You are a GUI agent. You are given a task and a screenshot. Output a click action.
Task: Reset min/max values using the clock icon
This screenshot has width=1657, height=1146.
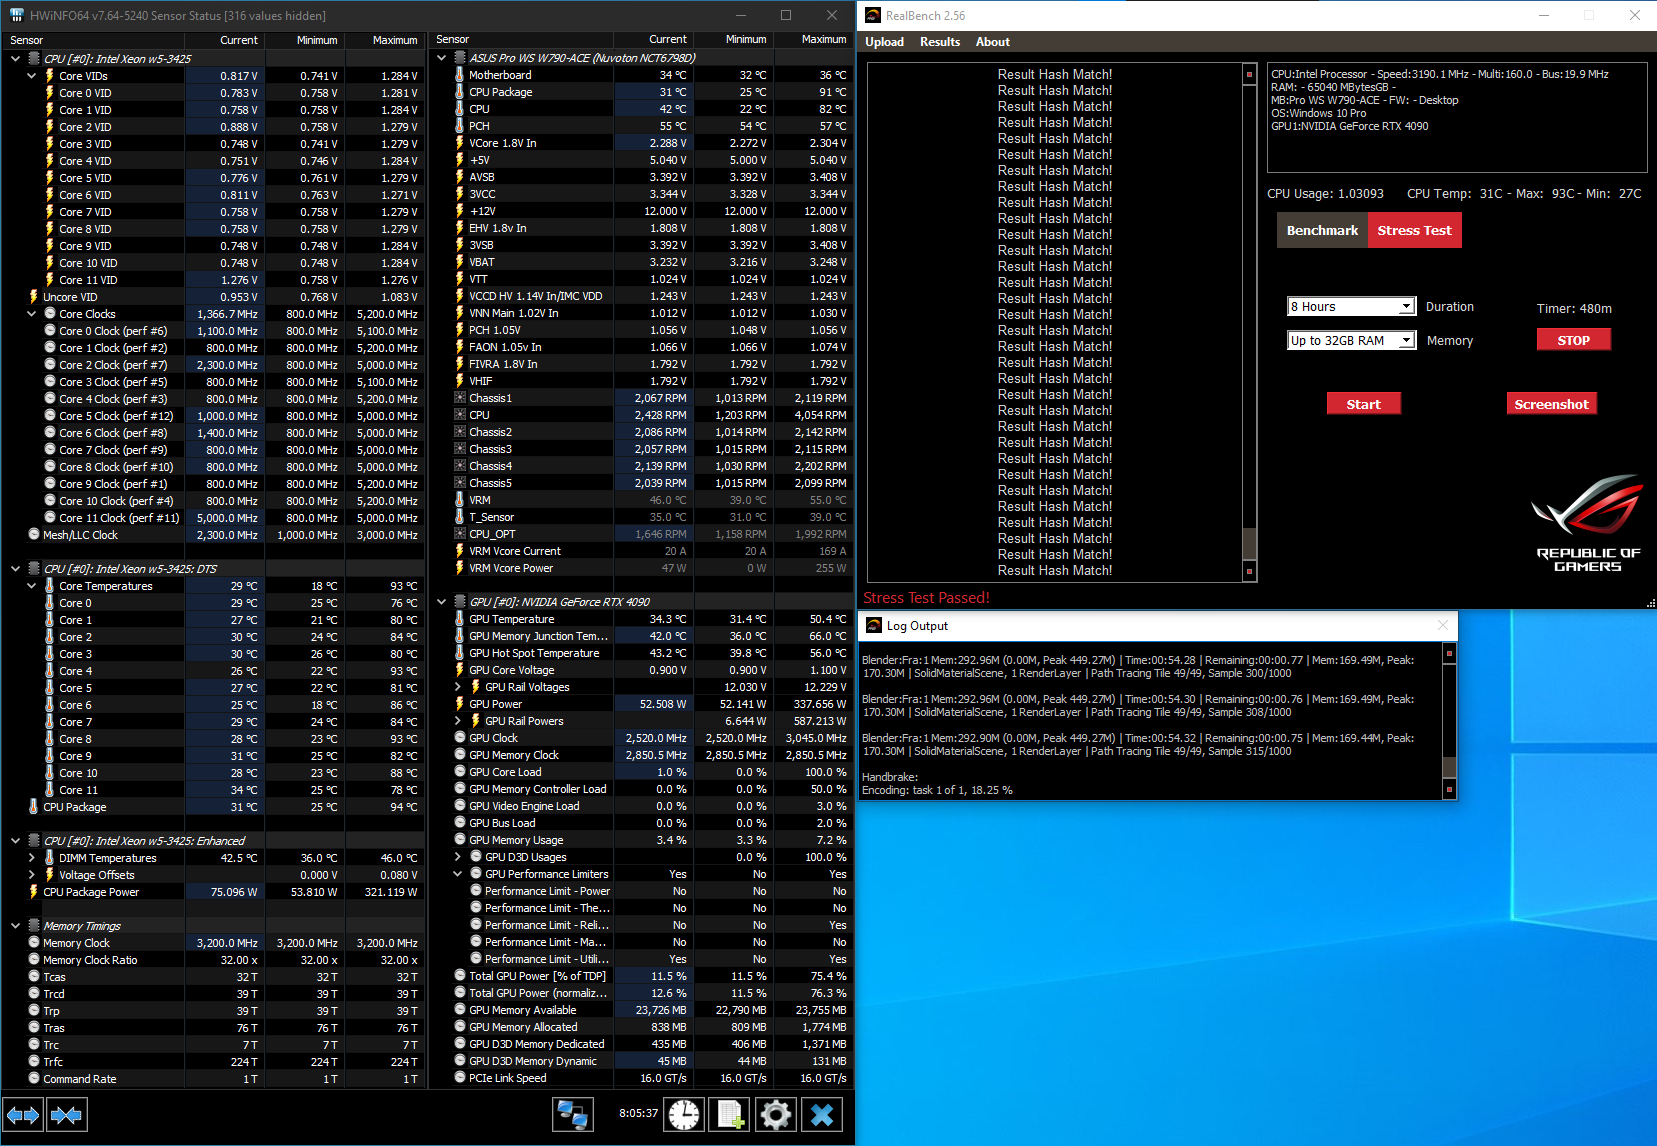683,1114
